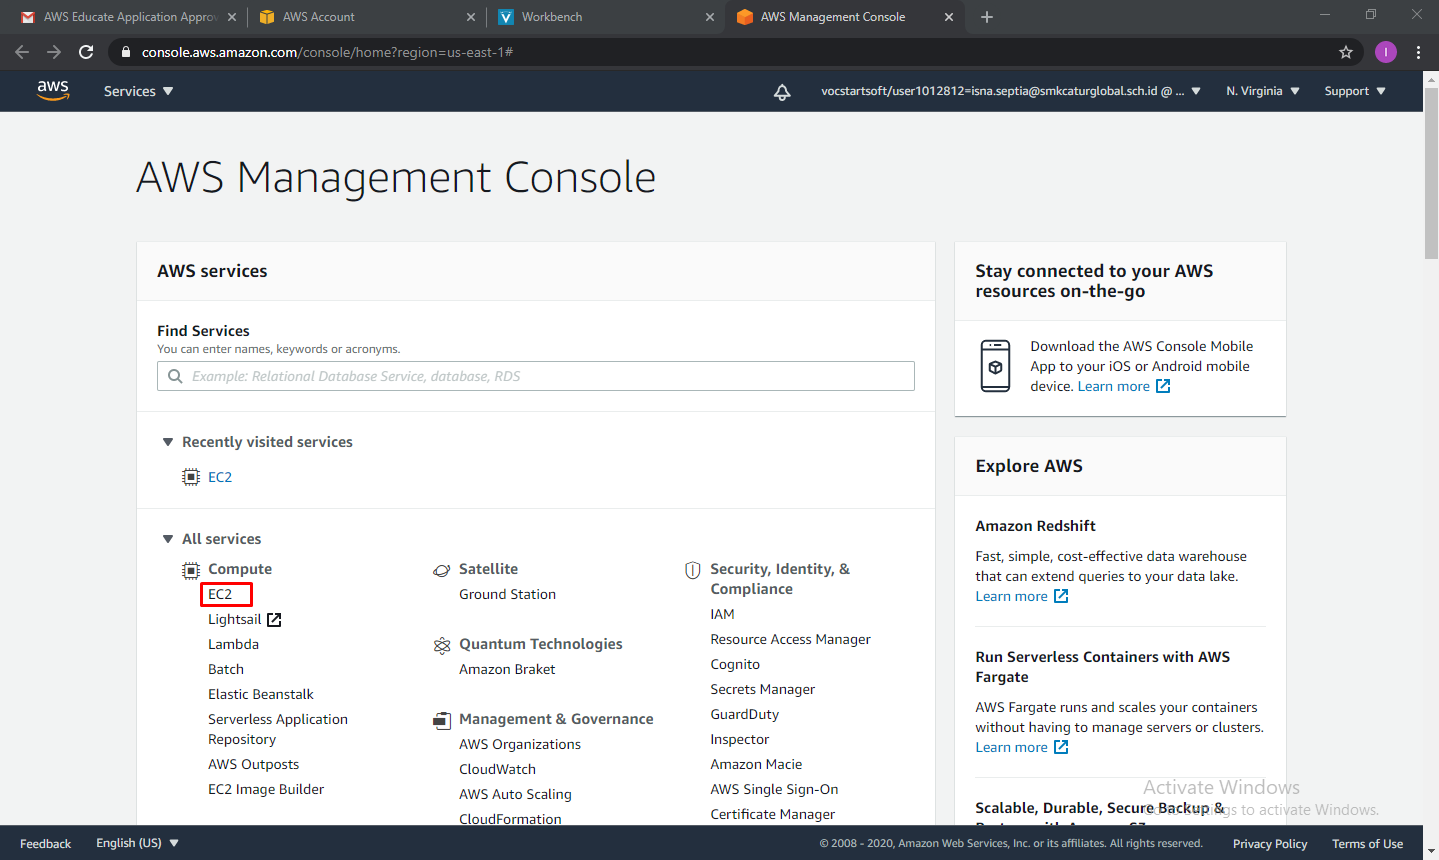
Task: Open Serverless Application Repository link
Action: tap(278, 729)
